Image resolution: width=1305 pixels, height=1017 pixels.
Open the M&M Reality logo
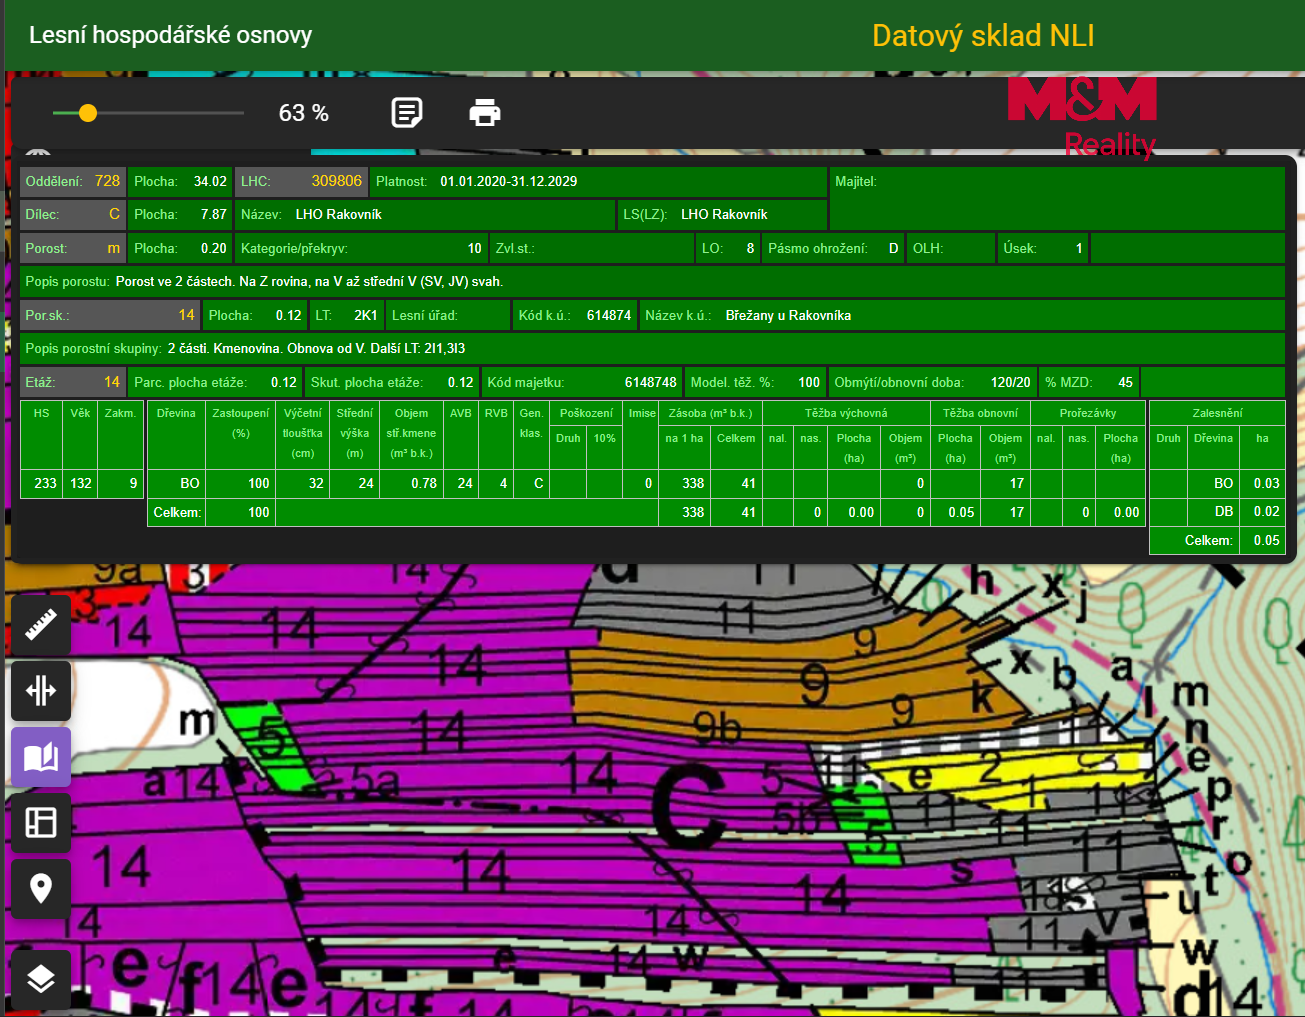1083,117
